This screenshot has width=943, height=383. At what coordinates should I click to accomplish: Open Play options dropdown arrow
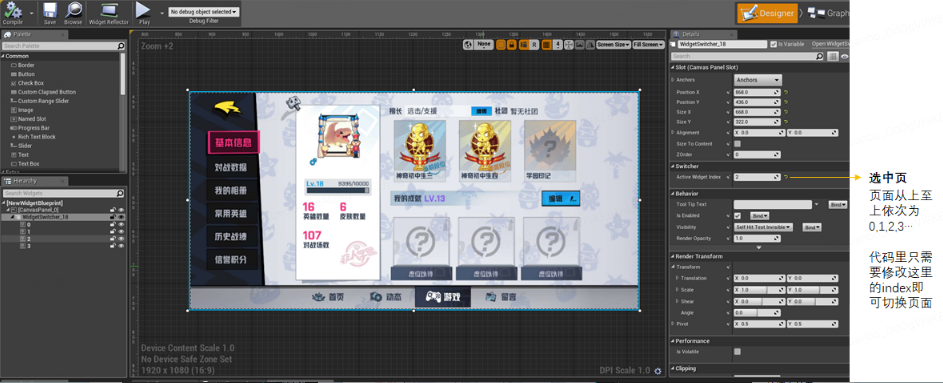tap(162, 12)
